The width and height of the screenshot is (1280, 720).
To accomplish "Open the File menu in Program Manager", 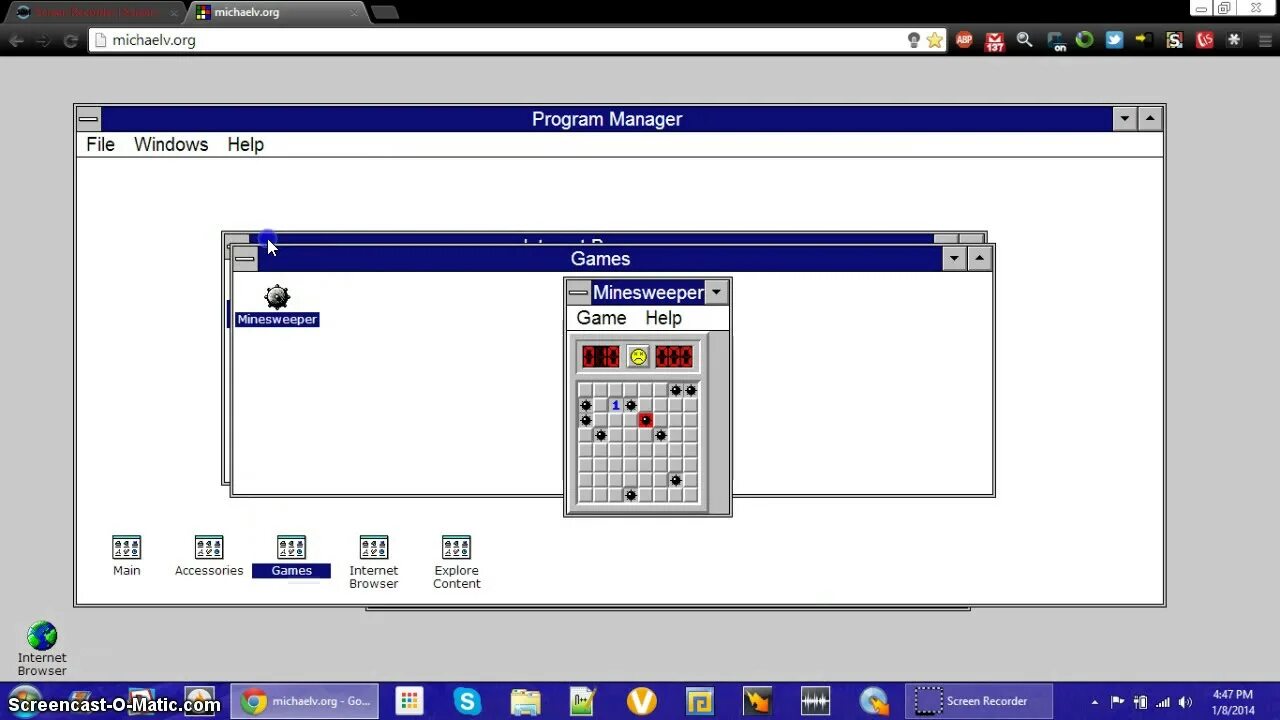I will tap(100, 145).
